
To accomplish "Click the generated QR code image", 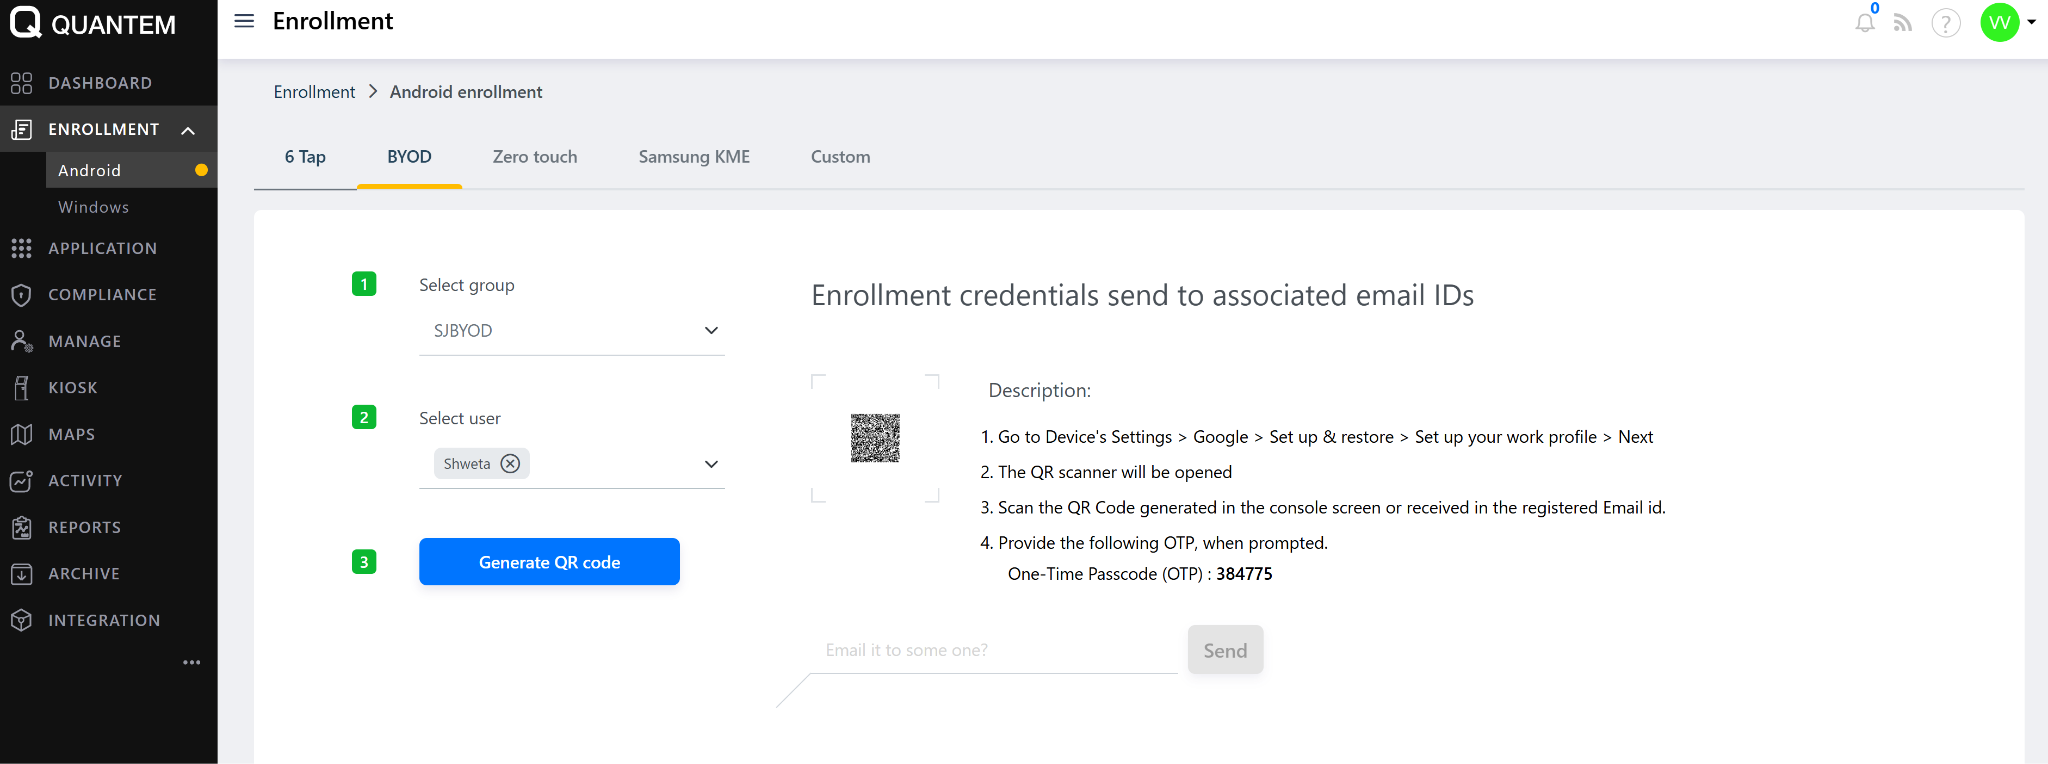I will tap(875, 438).
